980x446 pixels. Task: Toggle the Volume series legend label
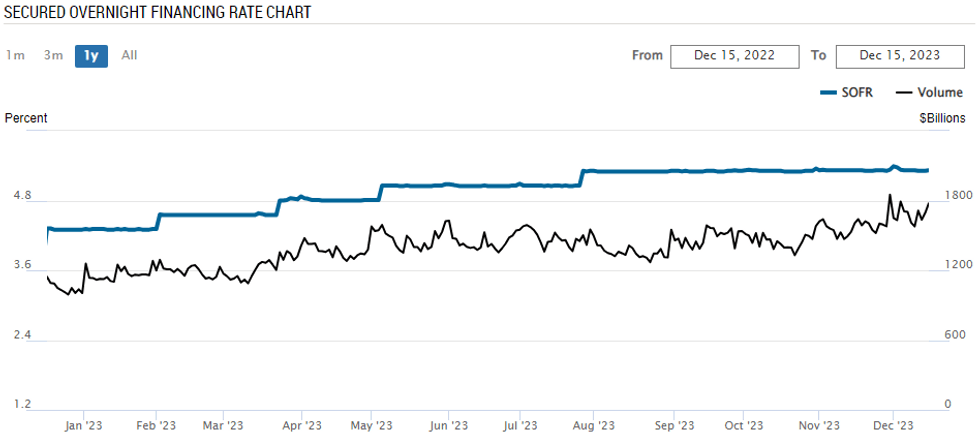(940, 93)
